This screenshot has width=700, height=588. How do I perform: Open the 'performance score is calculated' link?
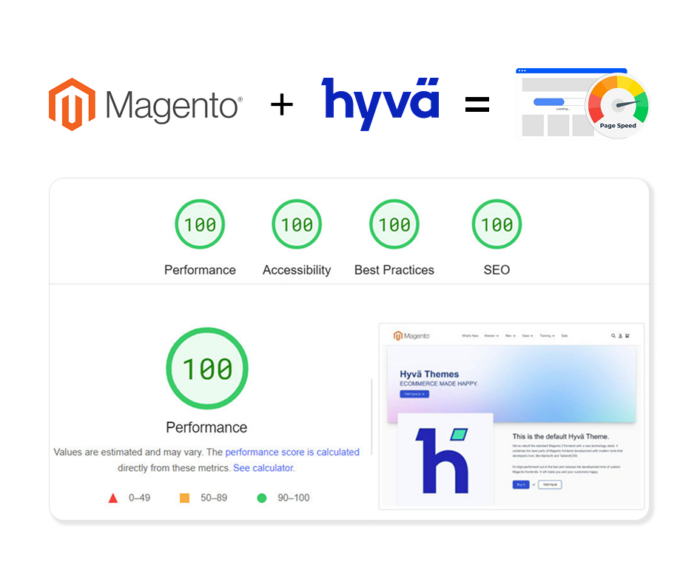292,452
